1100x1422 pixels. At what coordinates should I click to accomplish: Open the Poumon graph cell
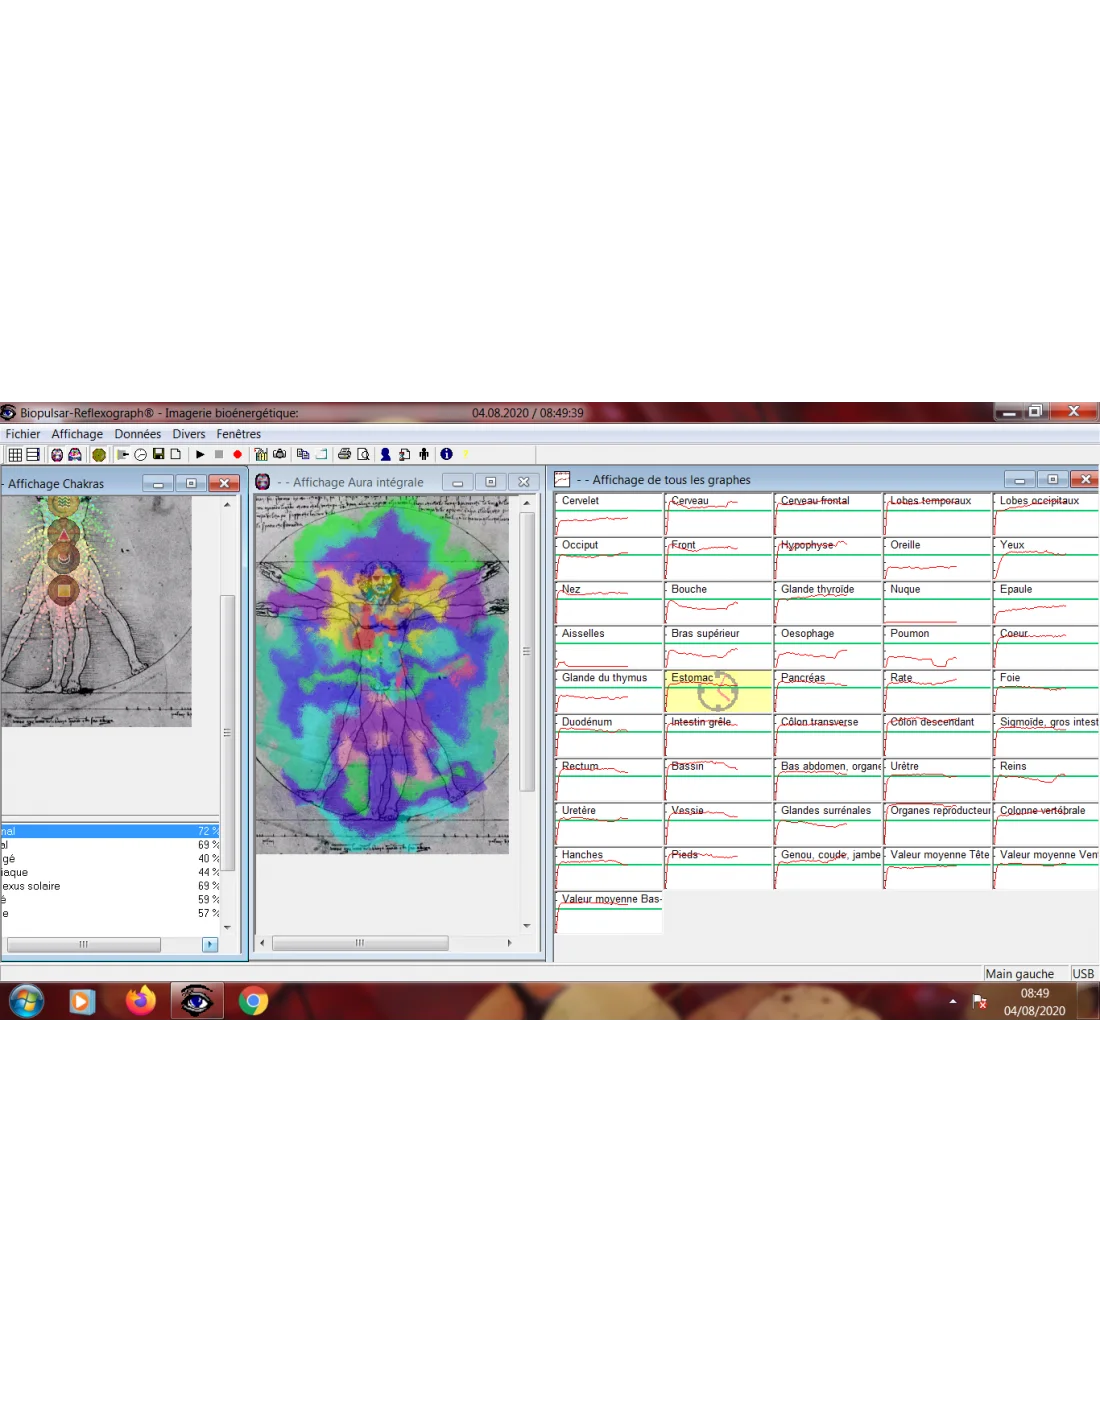tap(937, 647)
